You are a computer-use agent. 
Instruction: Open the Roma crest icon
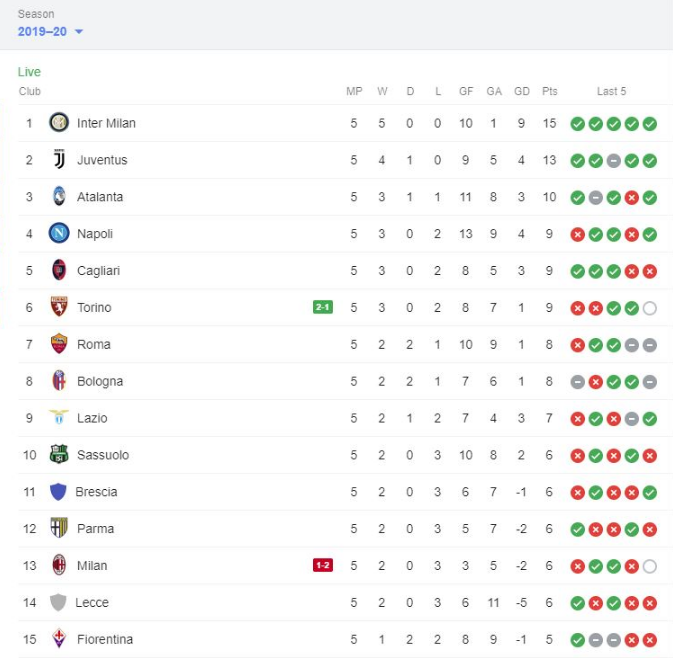[59, 344]
